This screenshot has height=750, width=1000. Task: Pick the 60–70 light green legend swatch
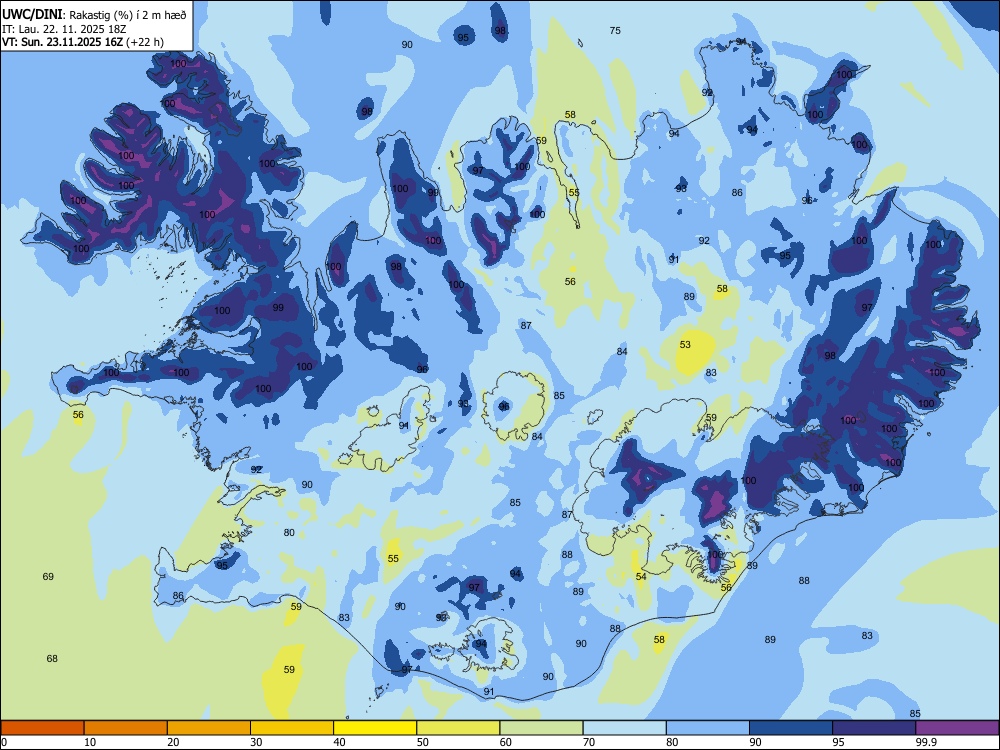[x=541, y=728]
